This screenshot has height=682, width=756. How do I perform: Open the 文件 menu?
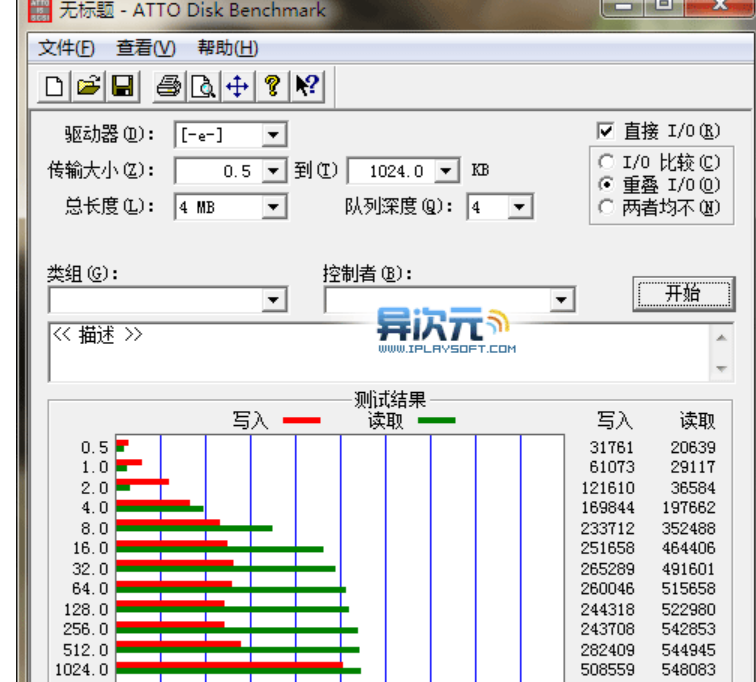click(66, 48)
